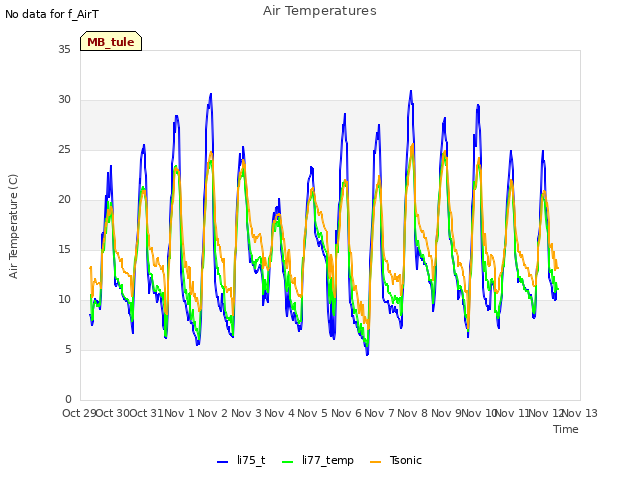Click the 15 y-axis tick label
The image size is (640, 480).
64,249
